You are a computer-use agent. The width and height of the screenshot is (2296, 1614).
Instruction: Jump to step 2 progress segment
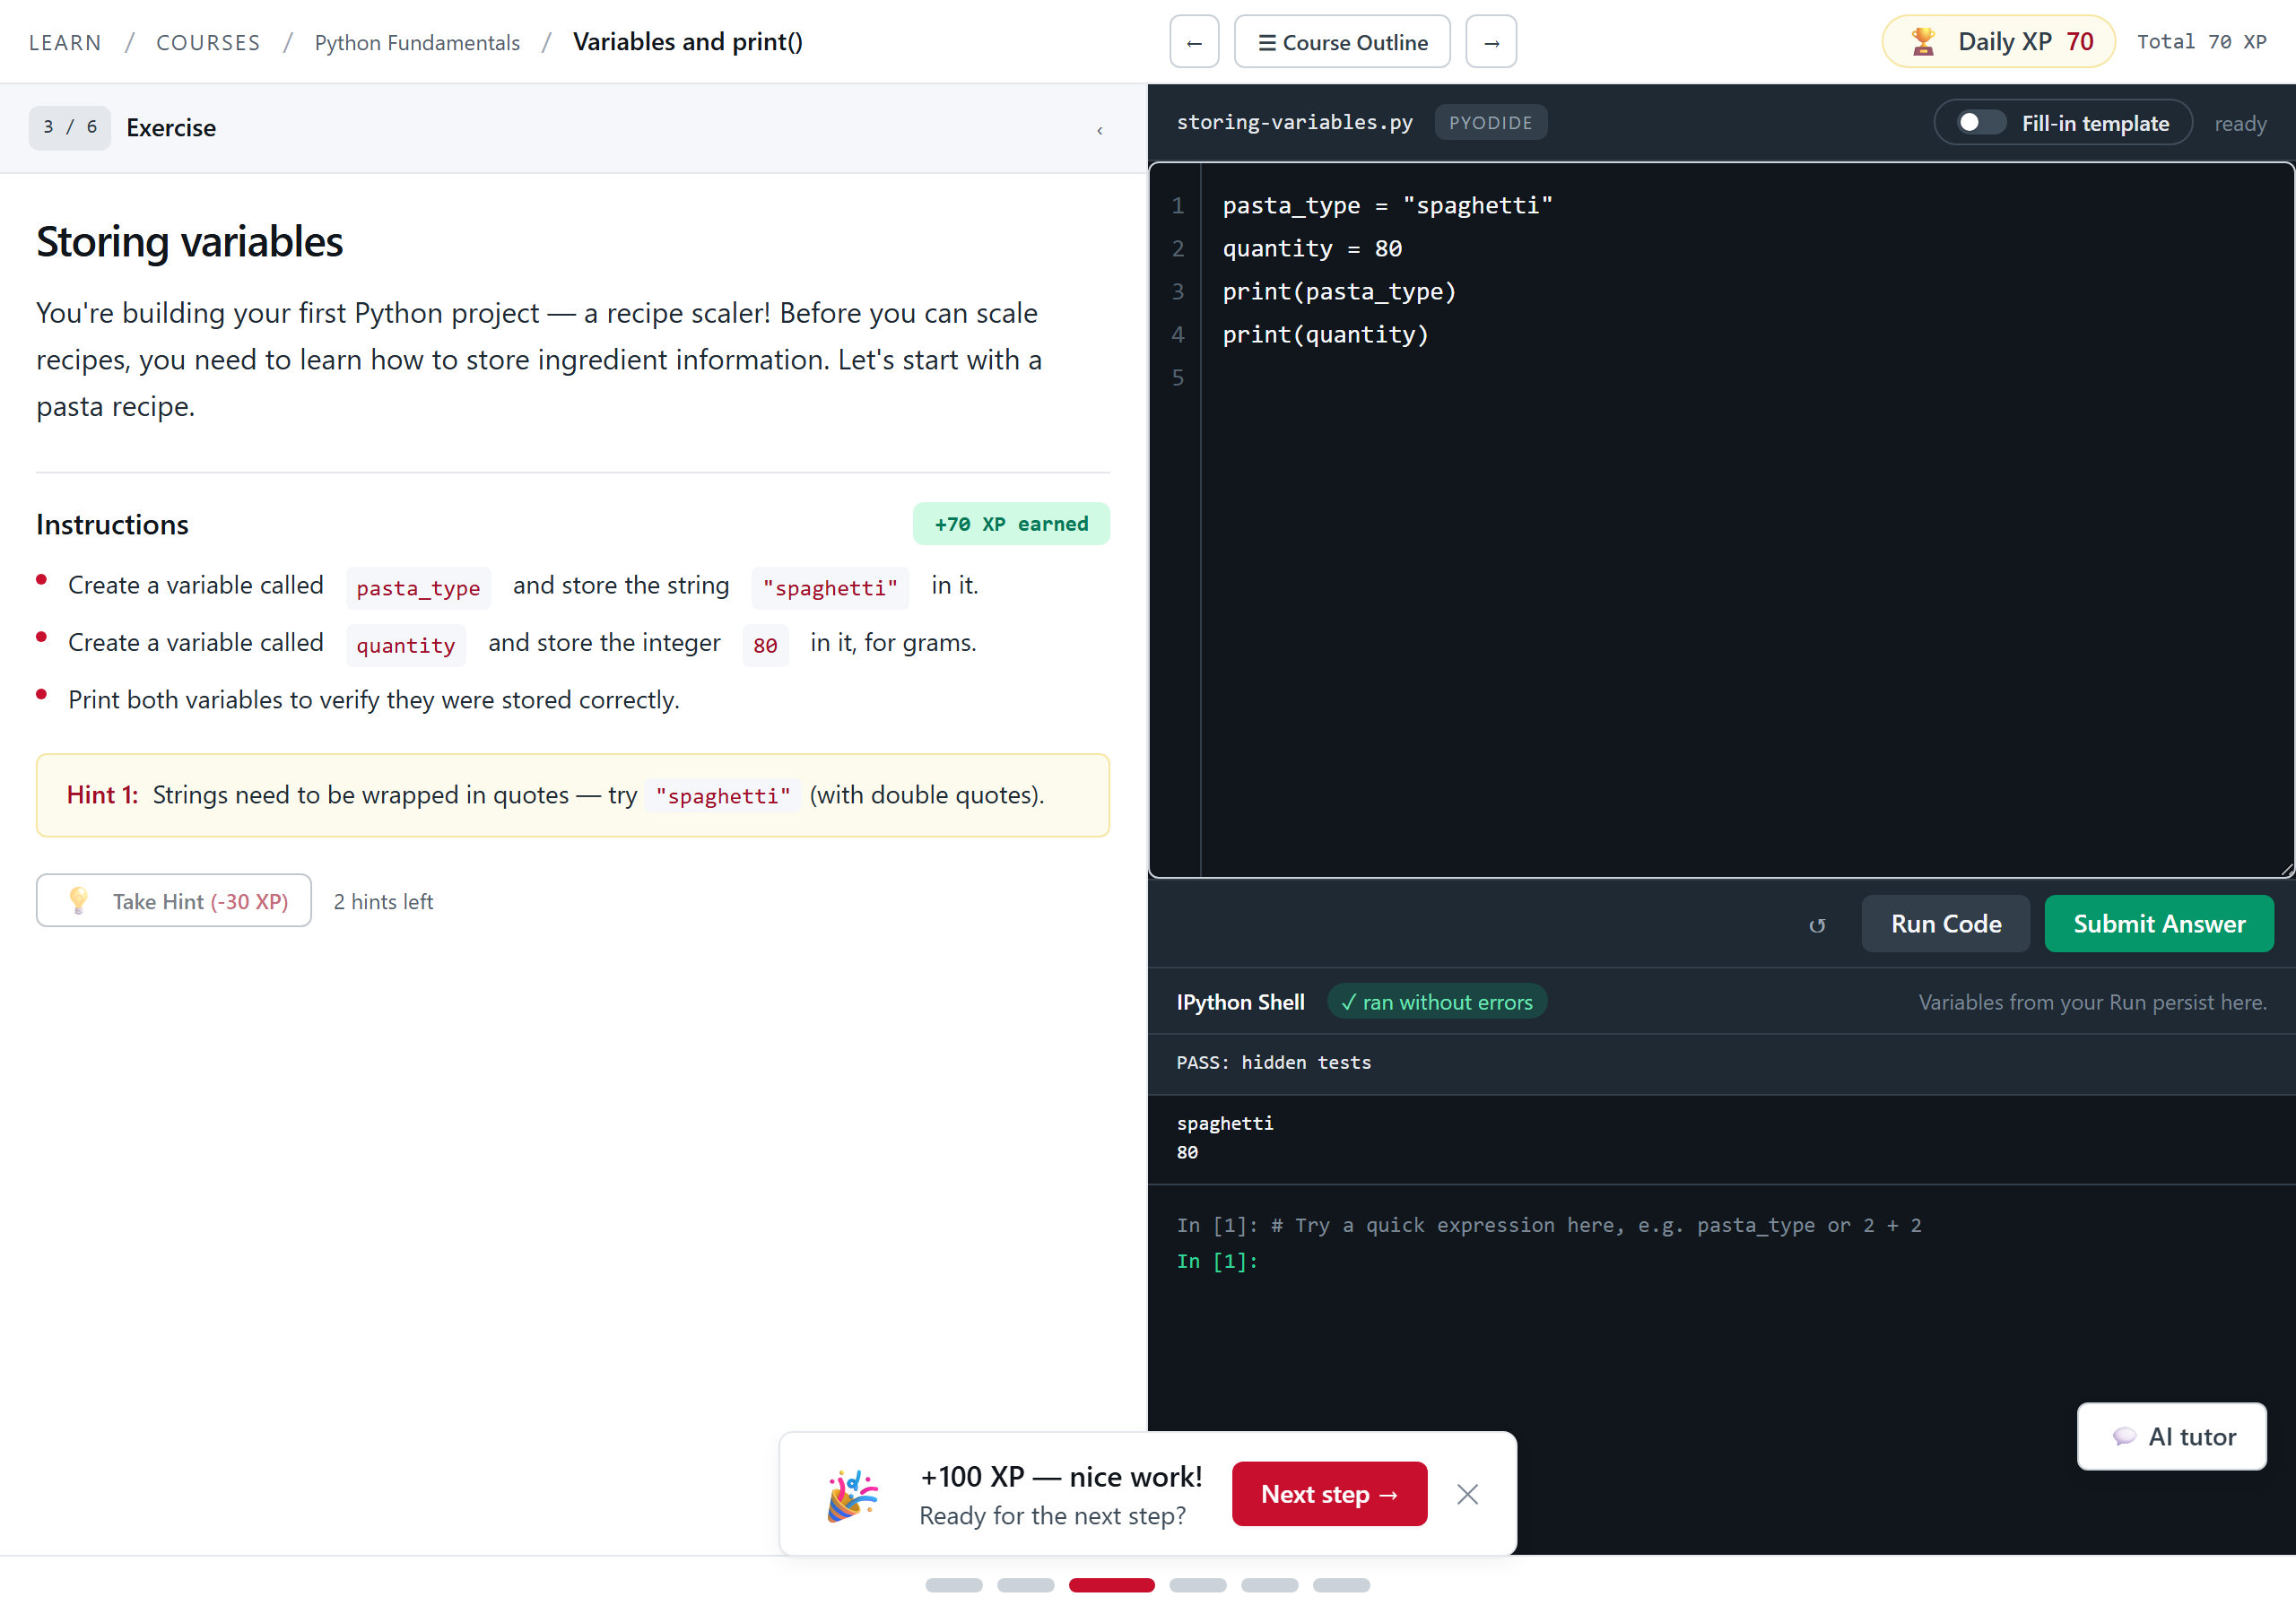tap(1025, 1584)
